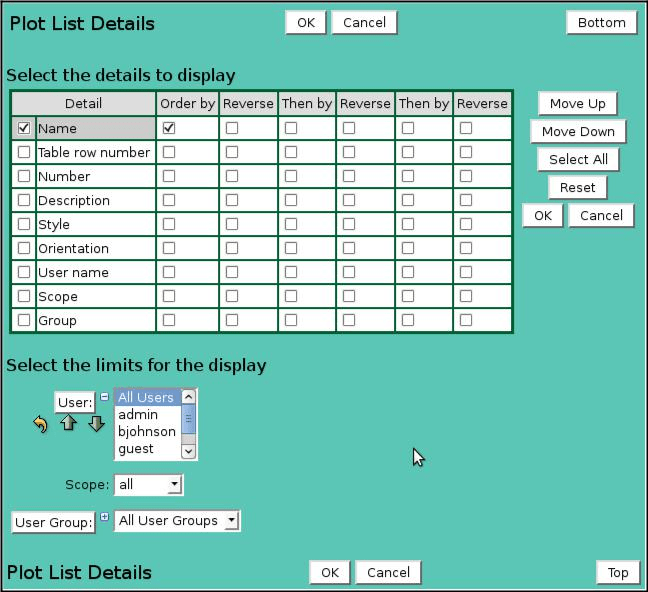648x592 pixels.
Task: Tick the first Reverse box for Name
Action: (x=232, y=128)
